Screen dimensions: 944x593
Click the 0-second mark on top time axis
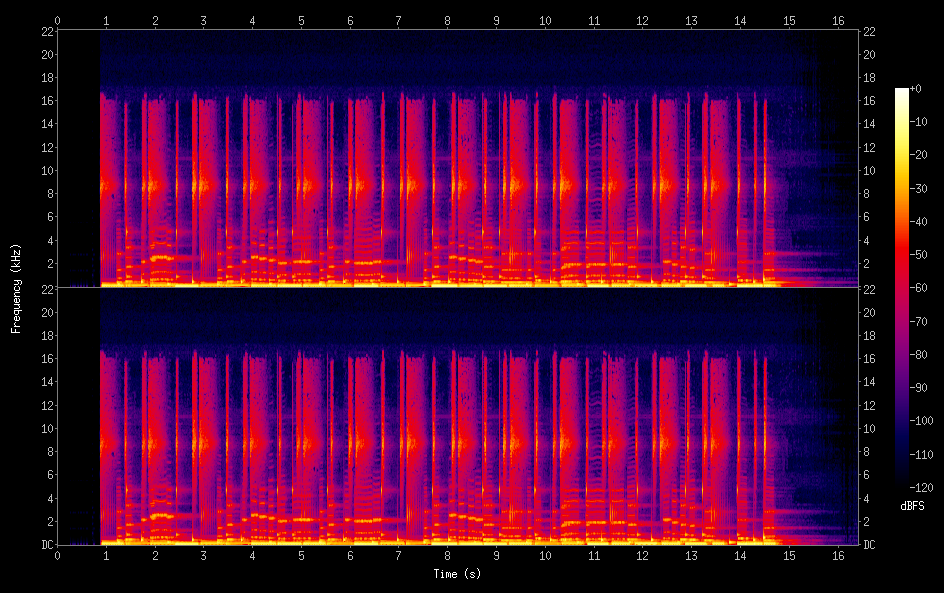pyautogui.click(x=57, y=20)
